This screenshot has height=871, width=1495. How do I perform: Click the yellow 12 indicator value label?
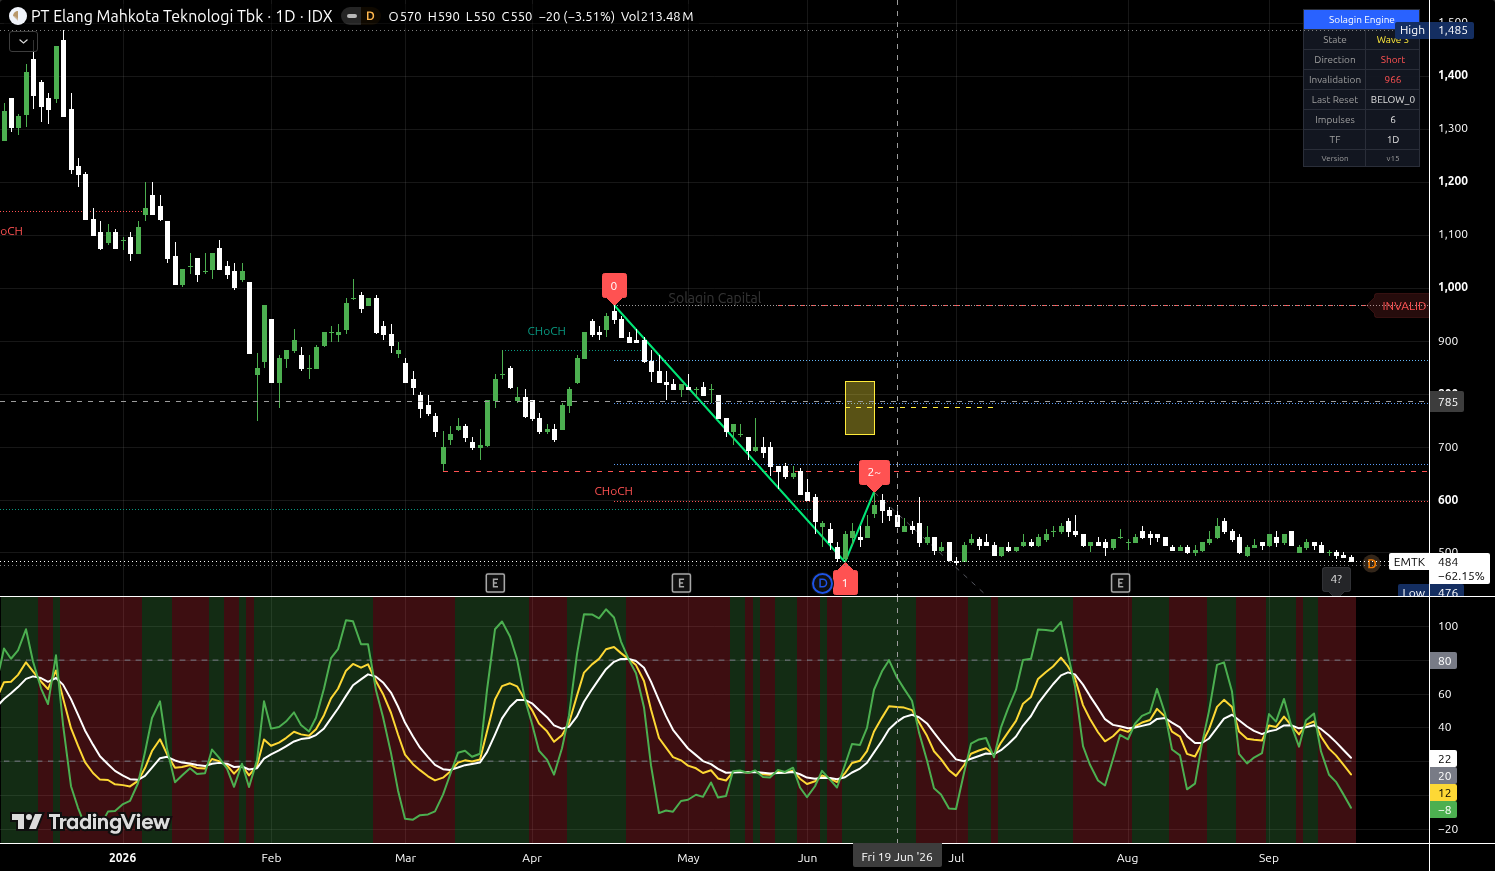tap(1444, 793)
